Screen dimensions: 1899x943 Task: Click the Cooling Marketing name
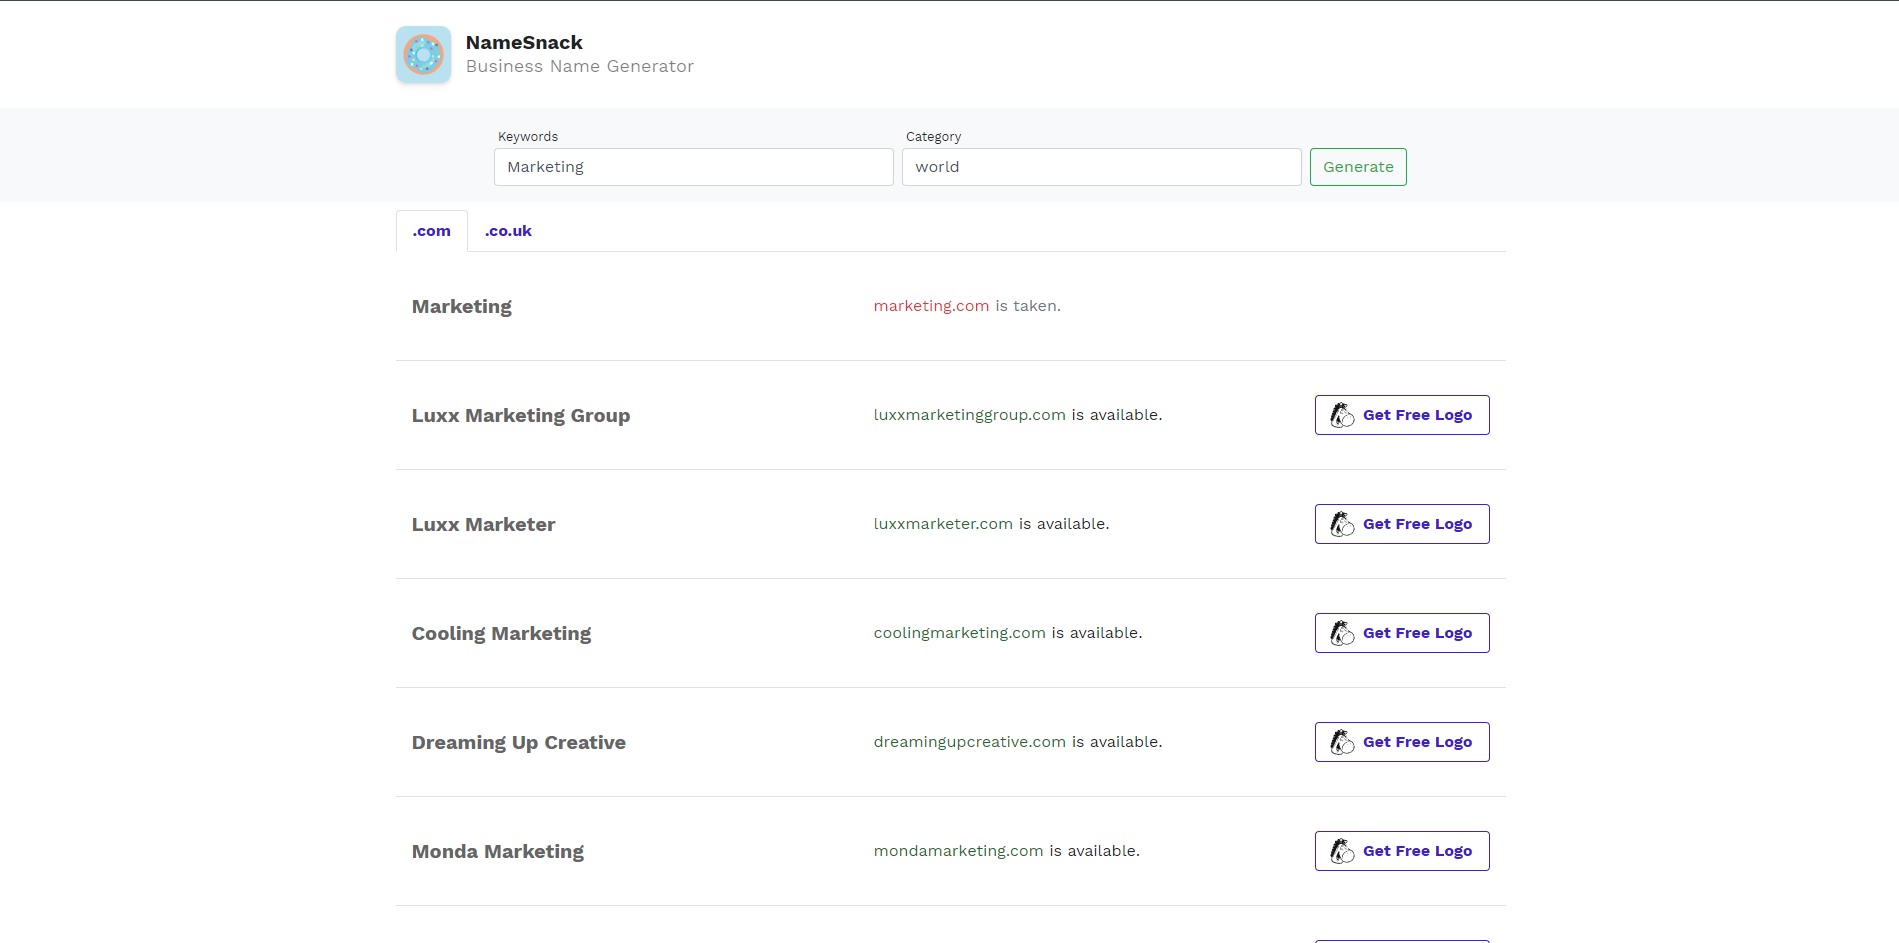pos(501,634)
